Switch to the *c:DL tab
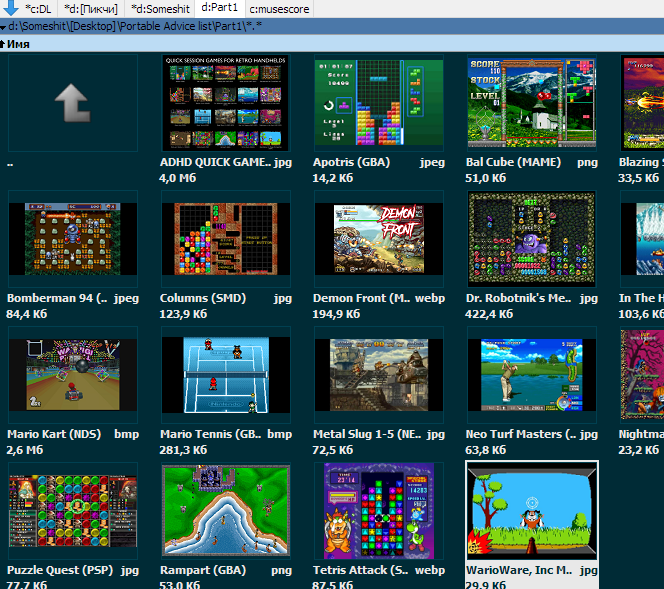 [38, 9]
